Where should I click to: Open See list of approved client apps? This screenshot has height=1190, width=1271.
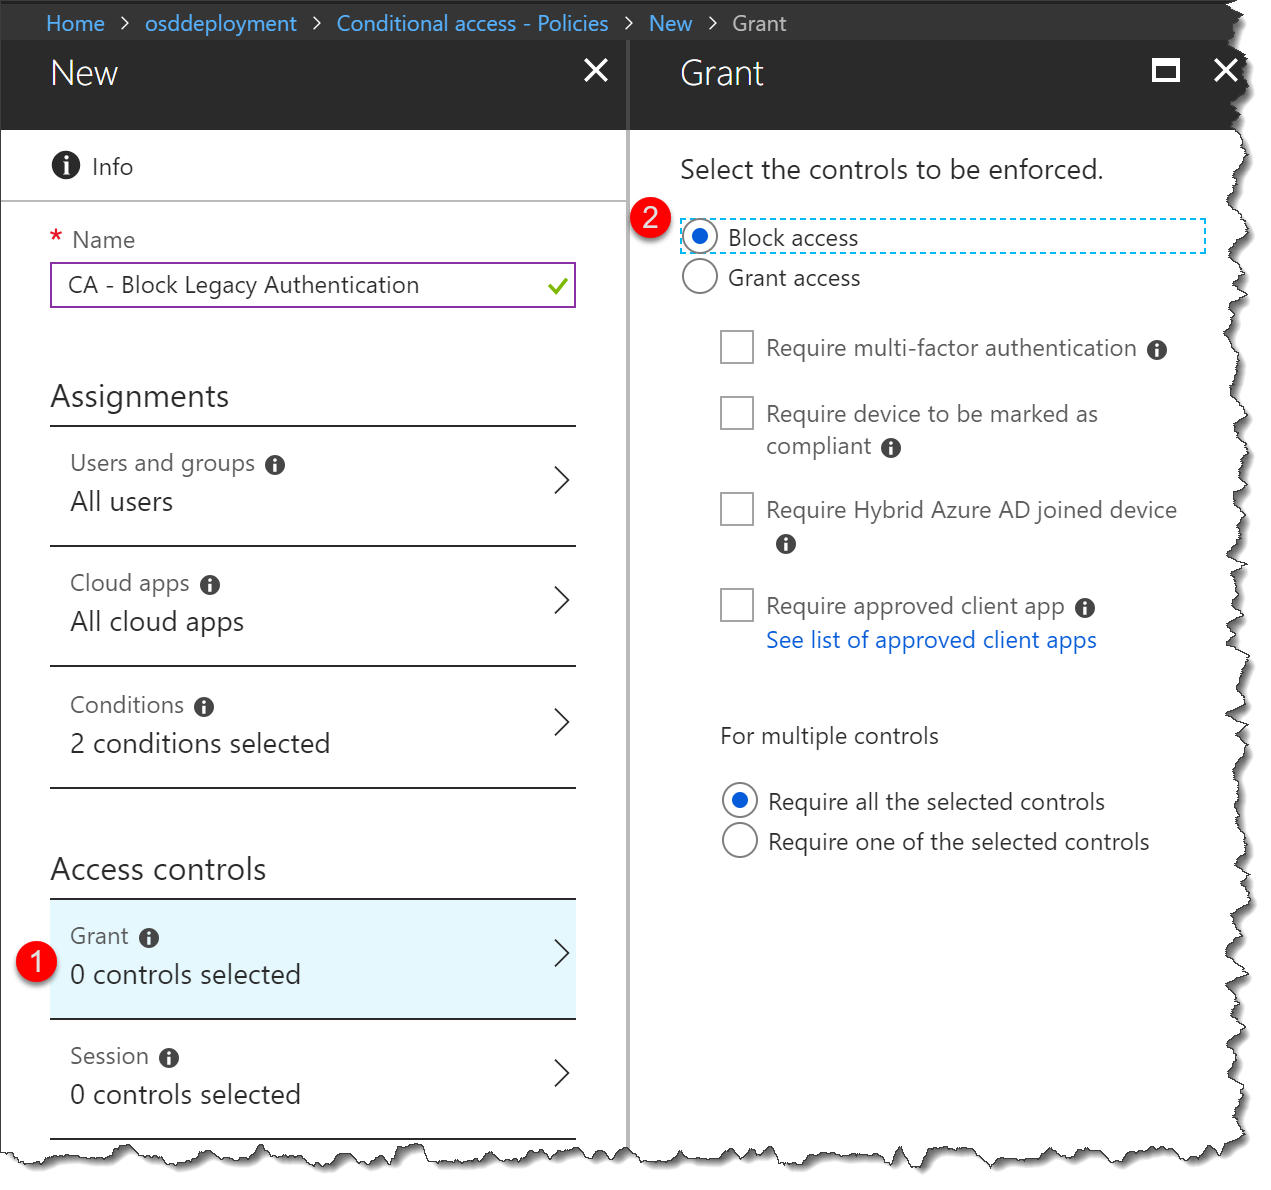coord(930,640)
